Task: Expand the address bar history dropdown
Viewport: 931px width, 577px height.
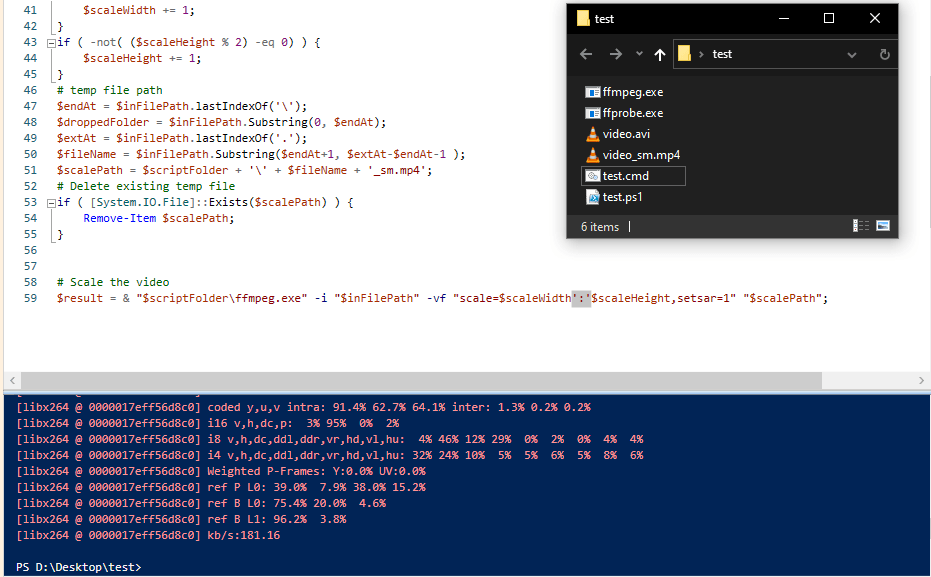Action: 852,54
